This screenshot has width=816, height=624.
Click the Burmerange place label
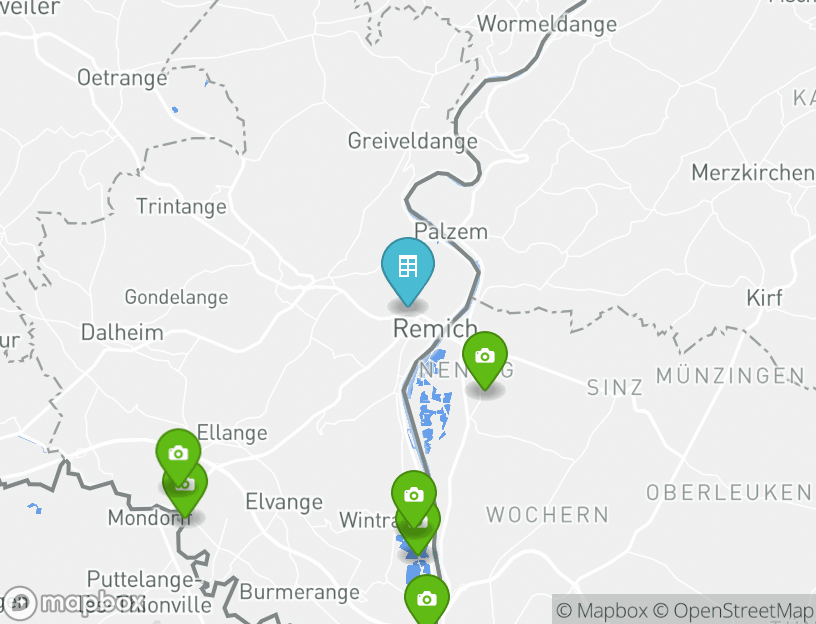pyautogui.click(x=300, y=592)
